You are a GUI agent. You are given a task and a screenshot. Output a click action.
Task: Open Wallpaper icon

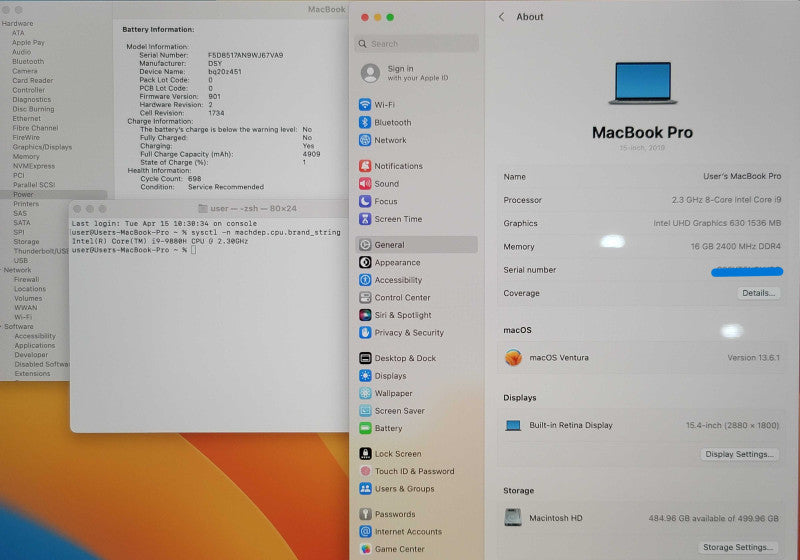coord(365,393)
